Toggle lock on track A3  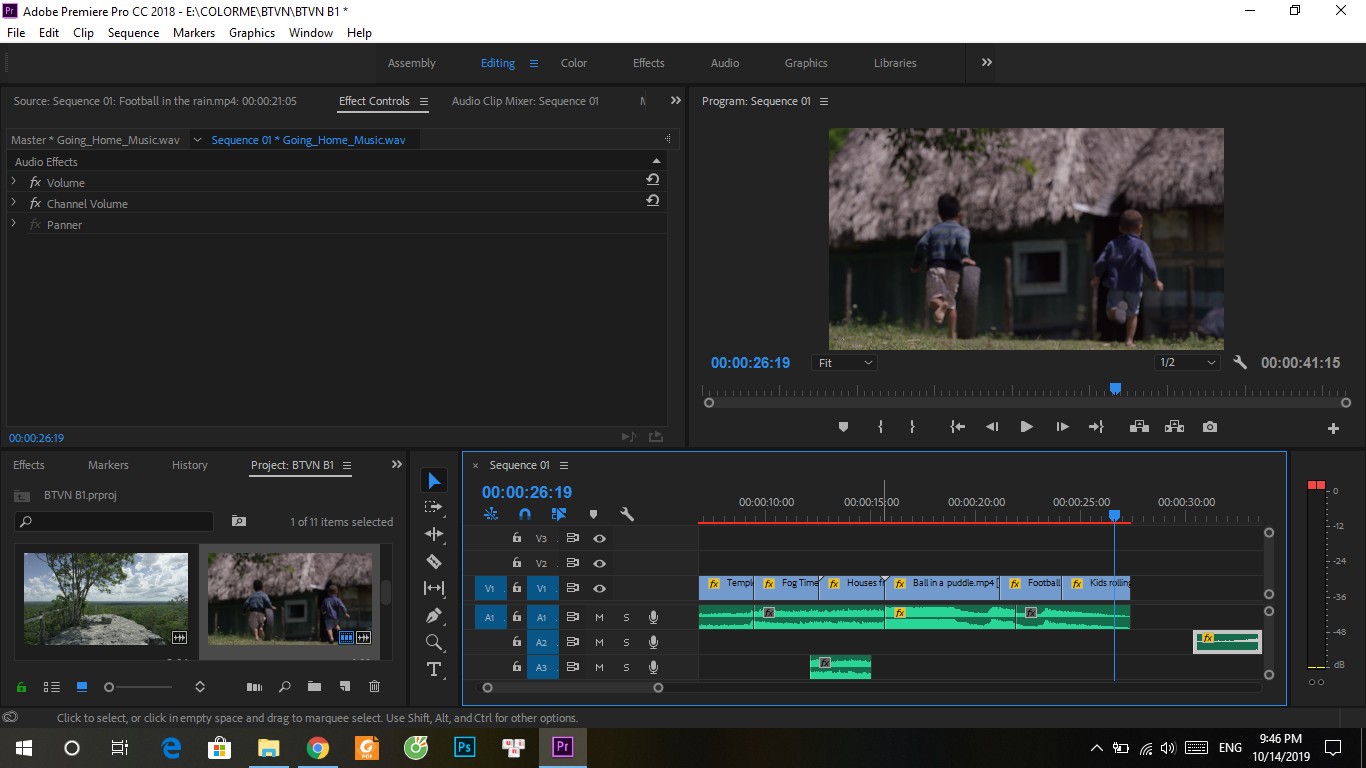[517, 667]
